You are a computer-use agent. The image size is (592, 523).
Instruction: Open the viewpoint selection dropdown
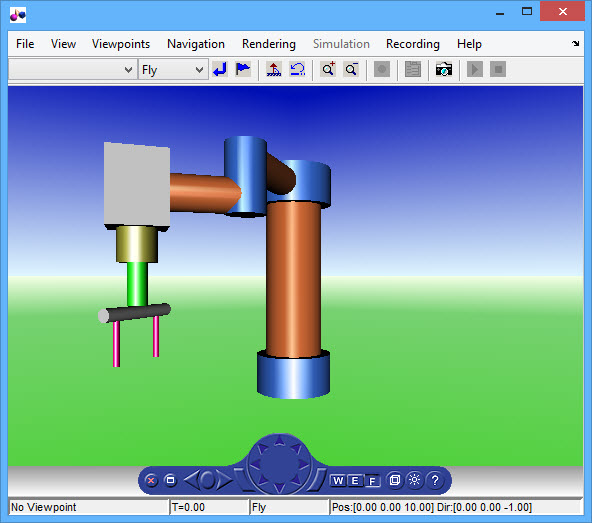point(72,69)
